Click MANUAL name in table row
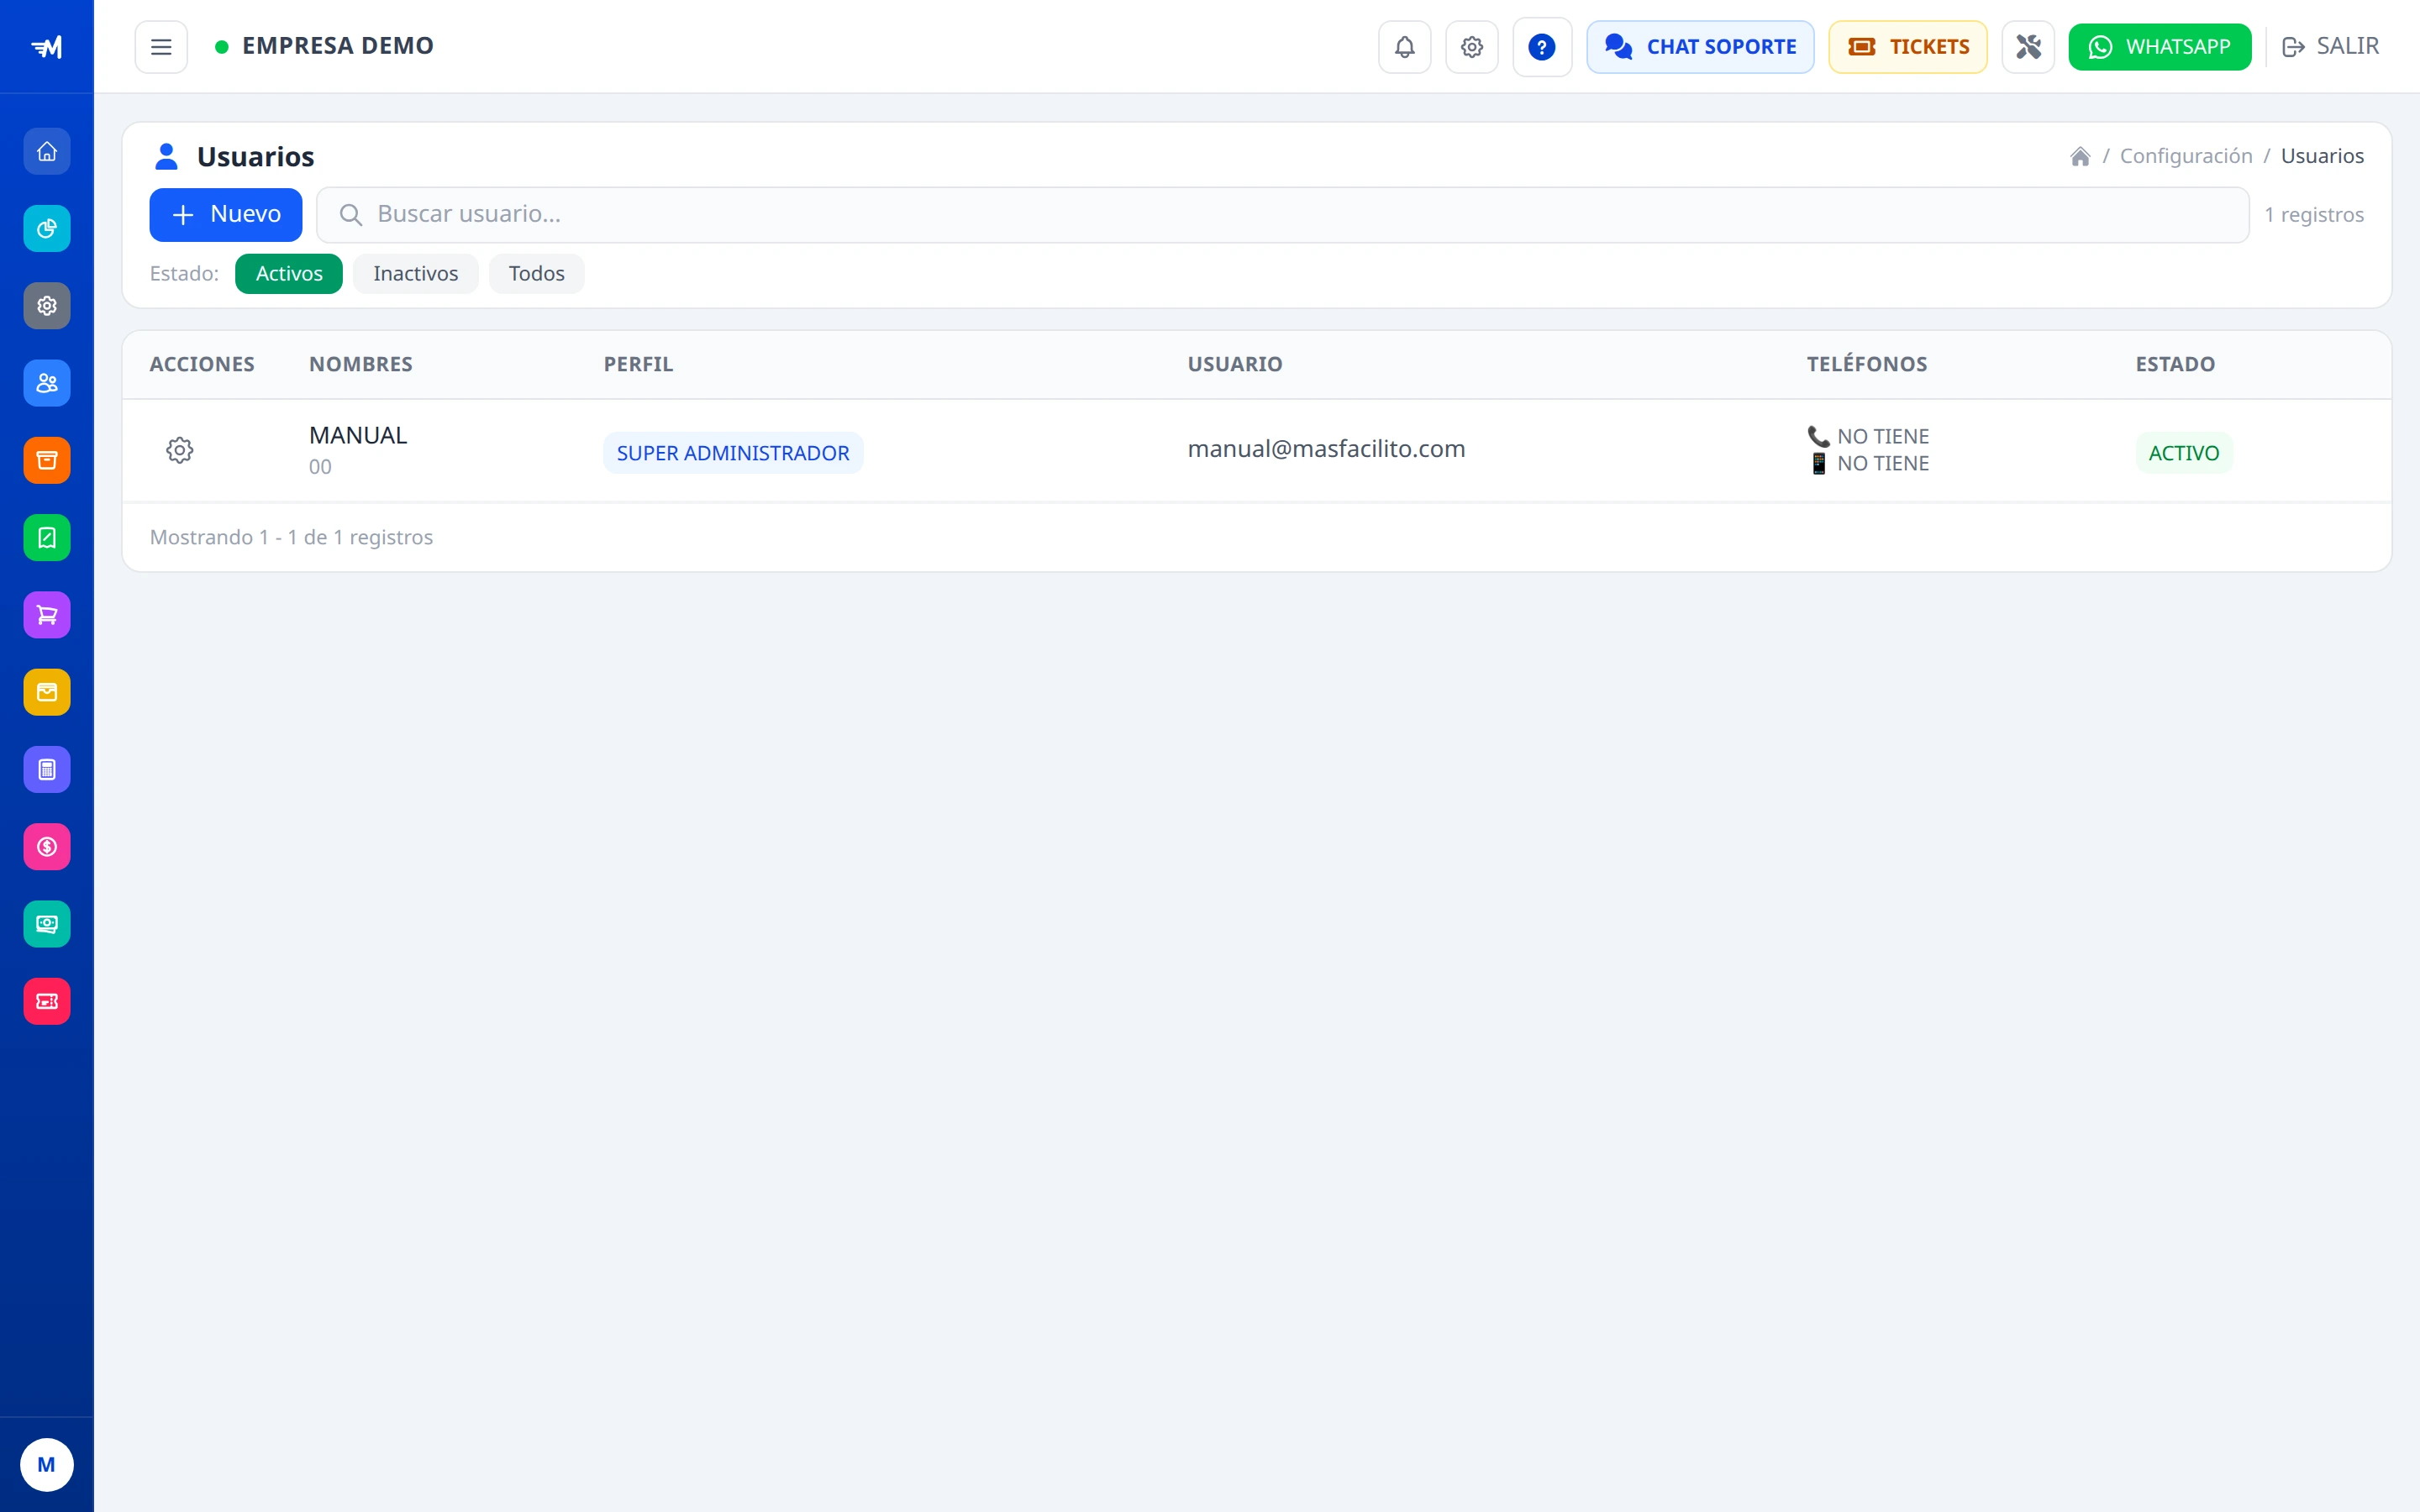 (x=358, y=435)
